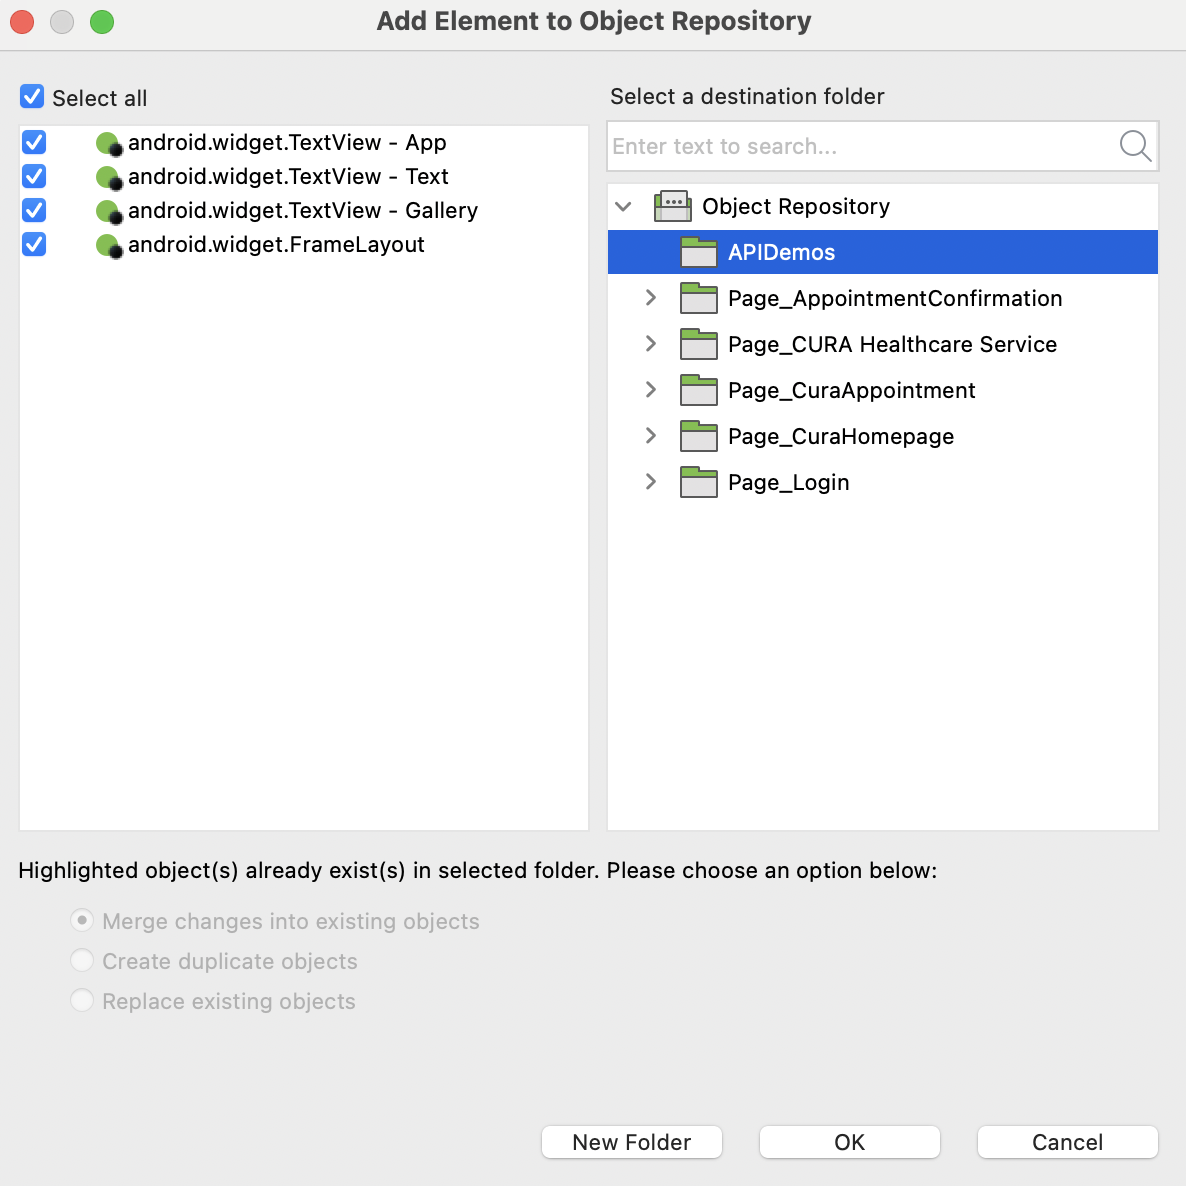Uncheck android.widget.FrameLayout element
The image size is (1186, 1186).
(33, 244)
